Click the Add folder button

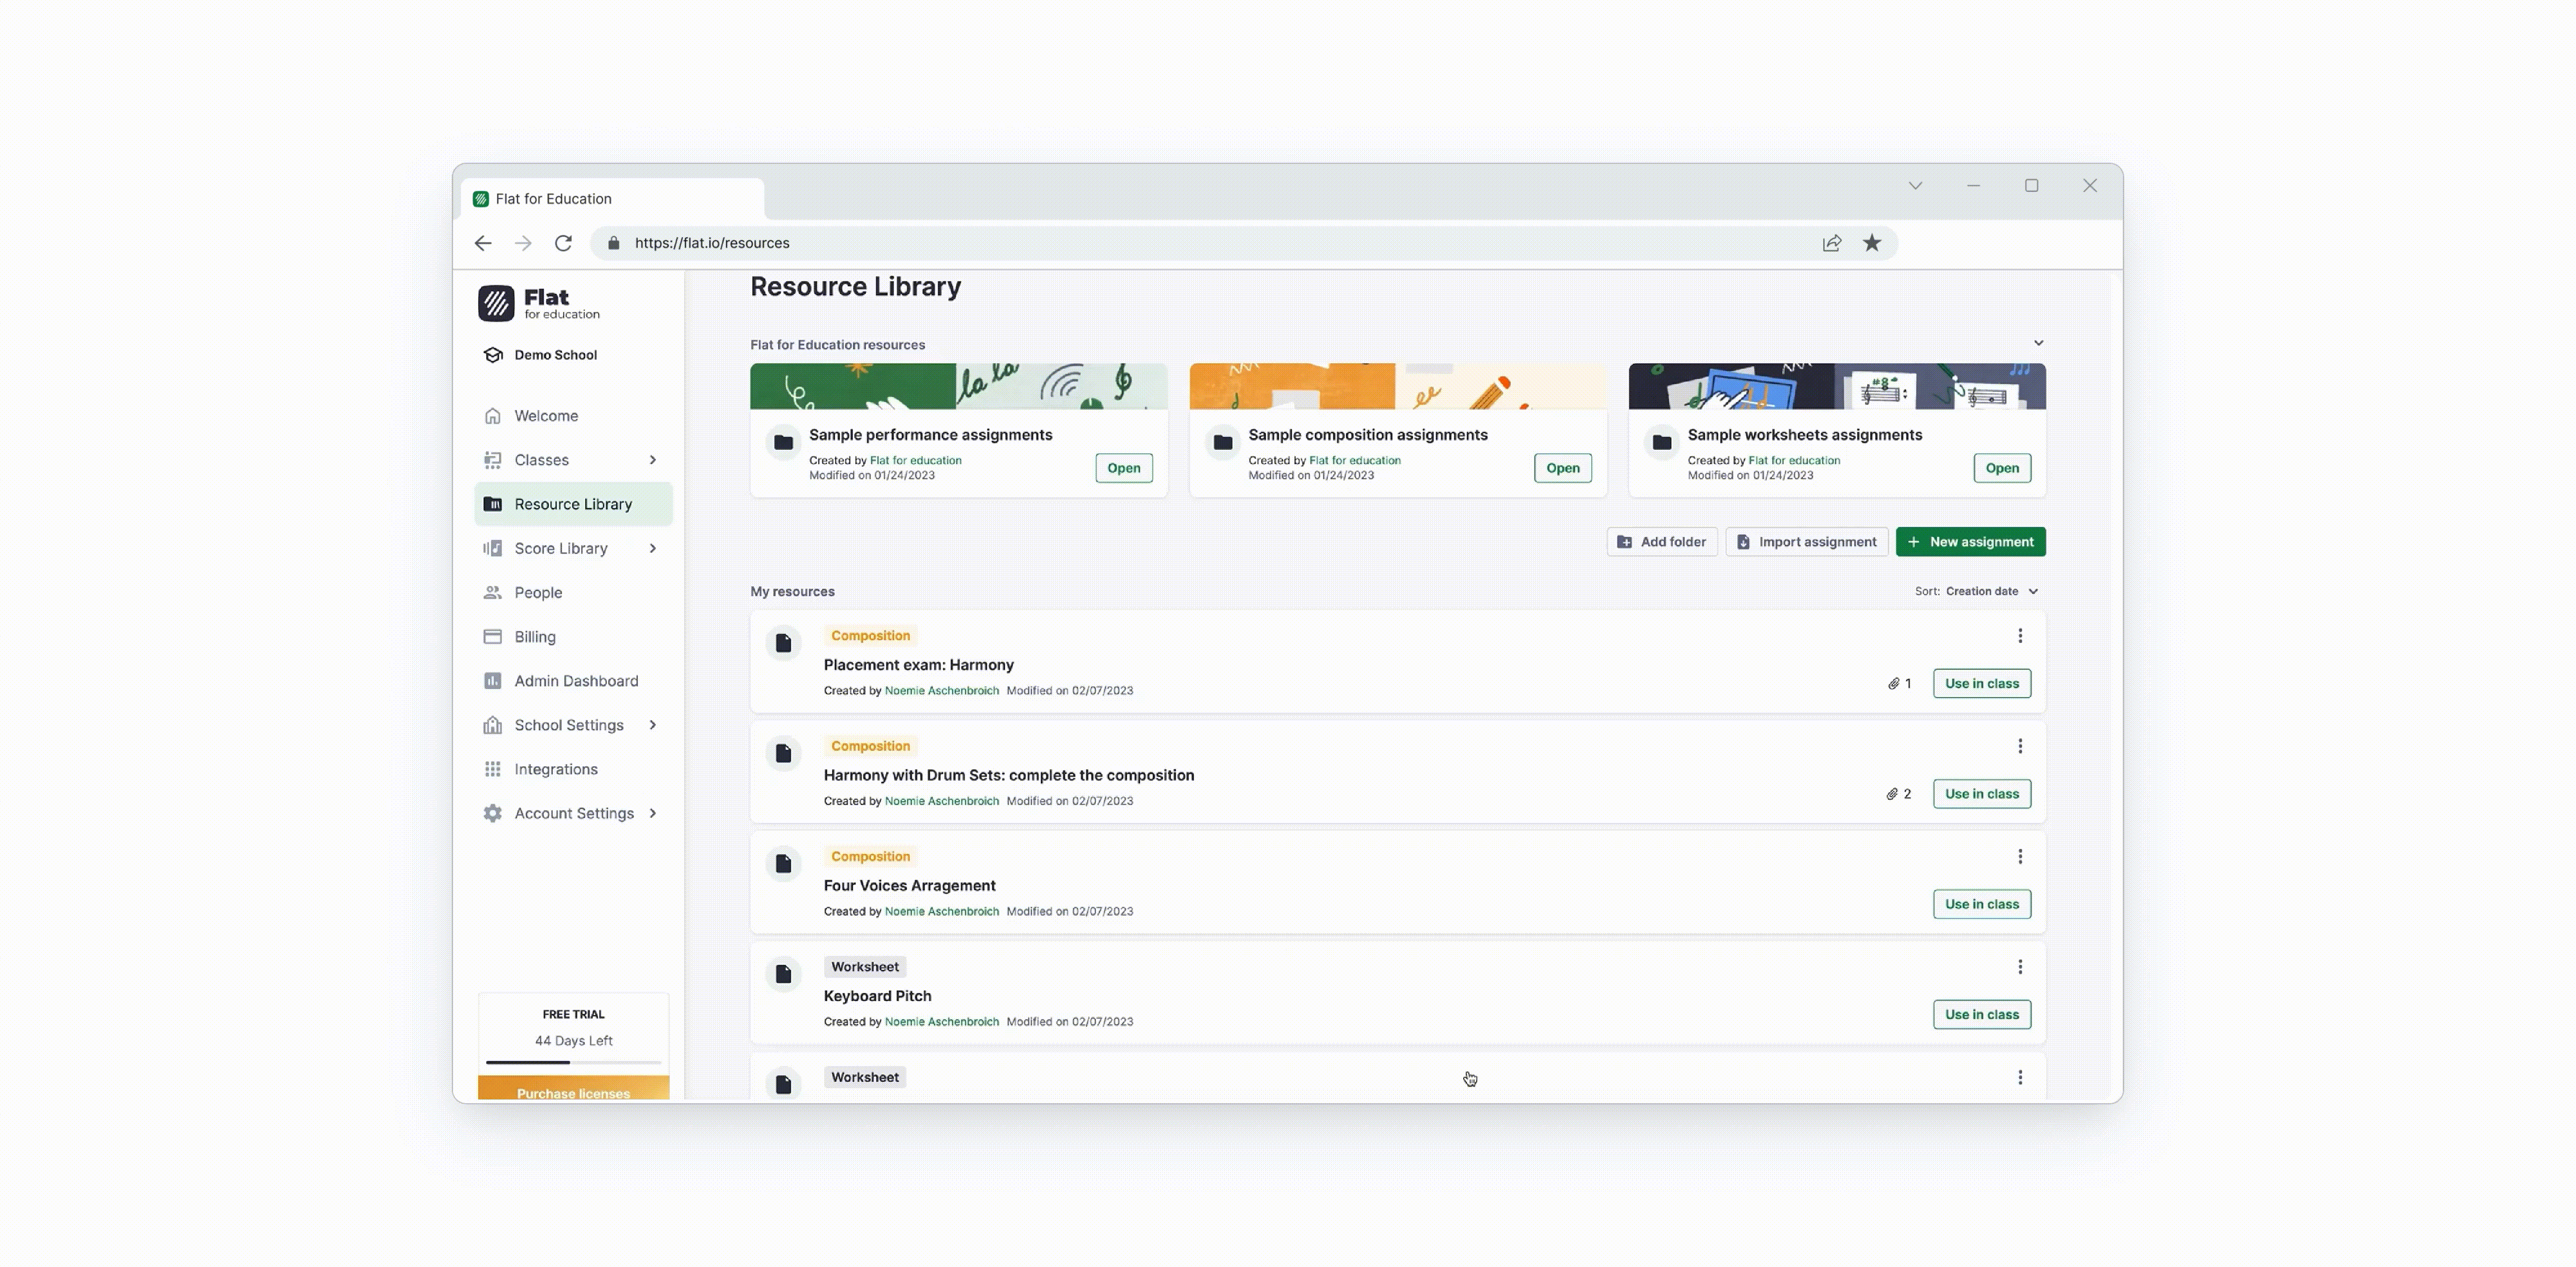pyautogui.click(x=1662, y=542)
